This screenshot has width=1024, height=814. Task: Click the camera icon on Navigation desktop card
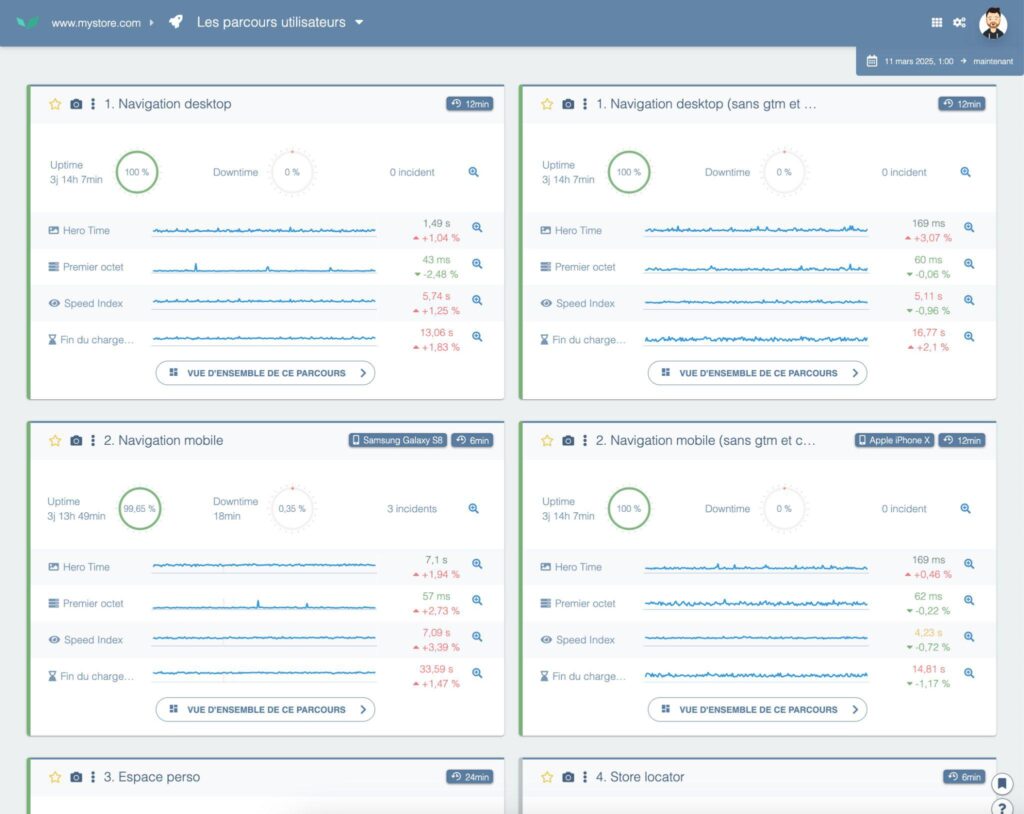pos(76,104)
